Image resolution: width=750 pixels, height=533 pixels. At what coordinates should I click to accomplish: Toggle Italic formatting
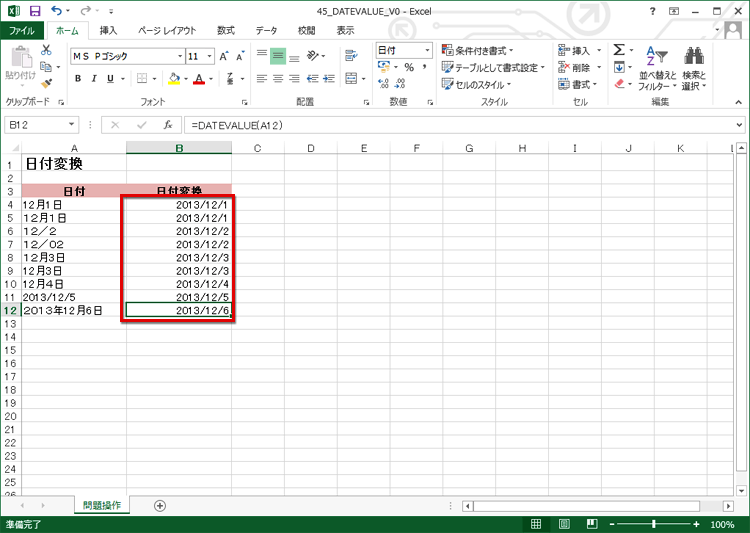tap(94, 78)
